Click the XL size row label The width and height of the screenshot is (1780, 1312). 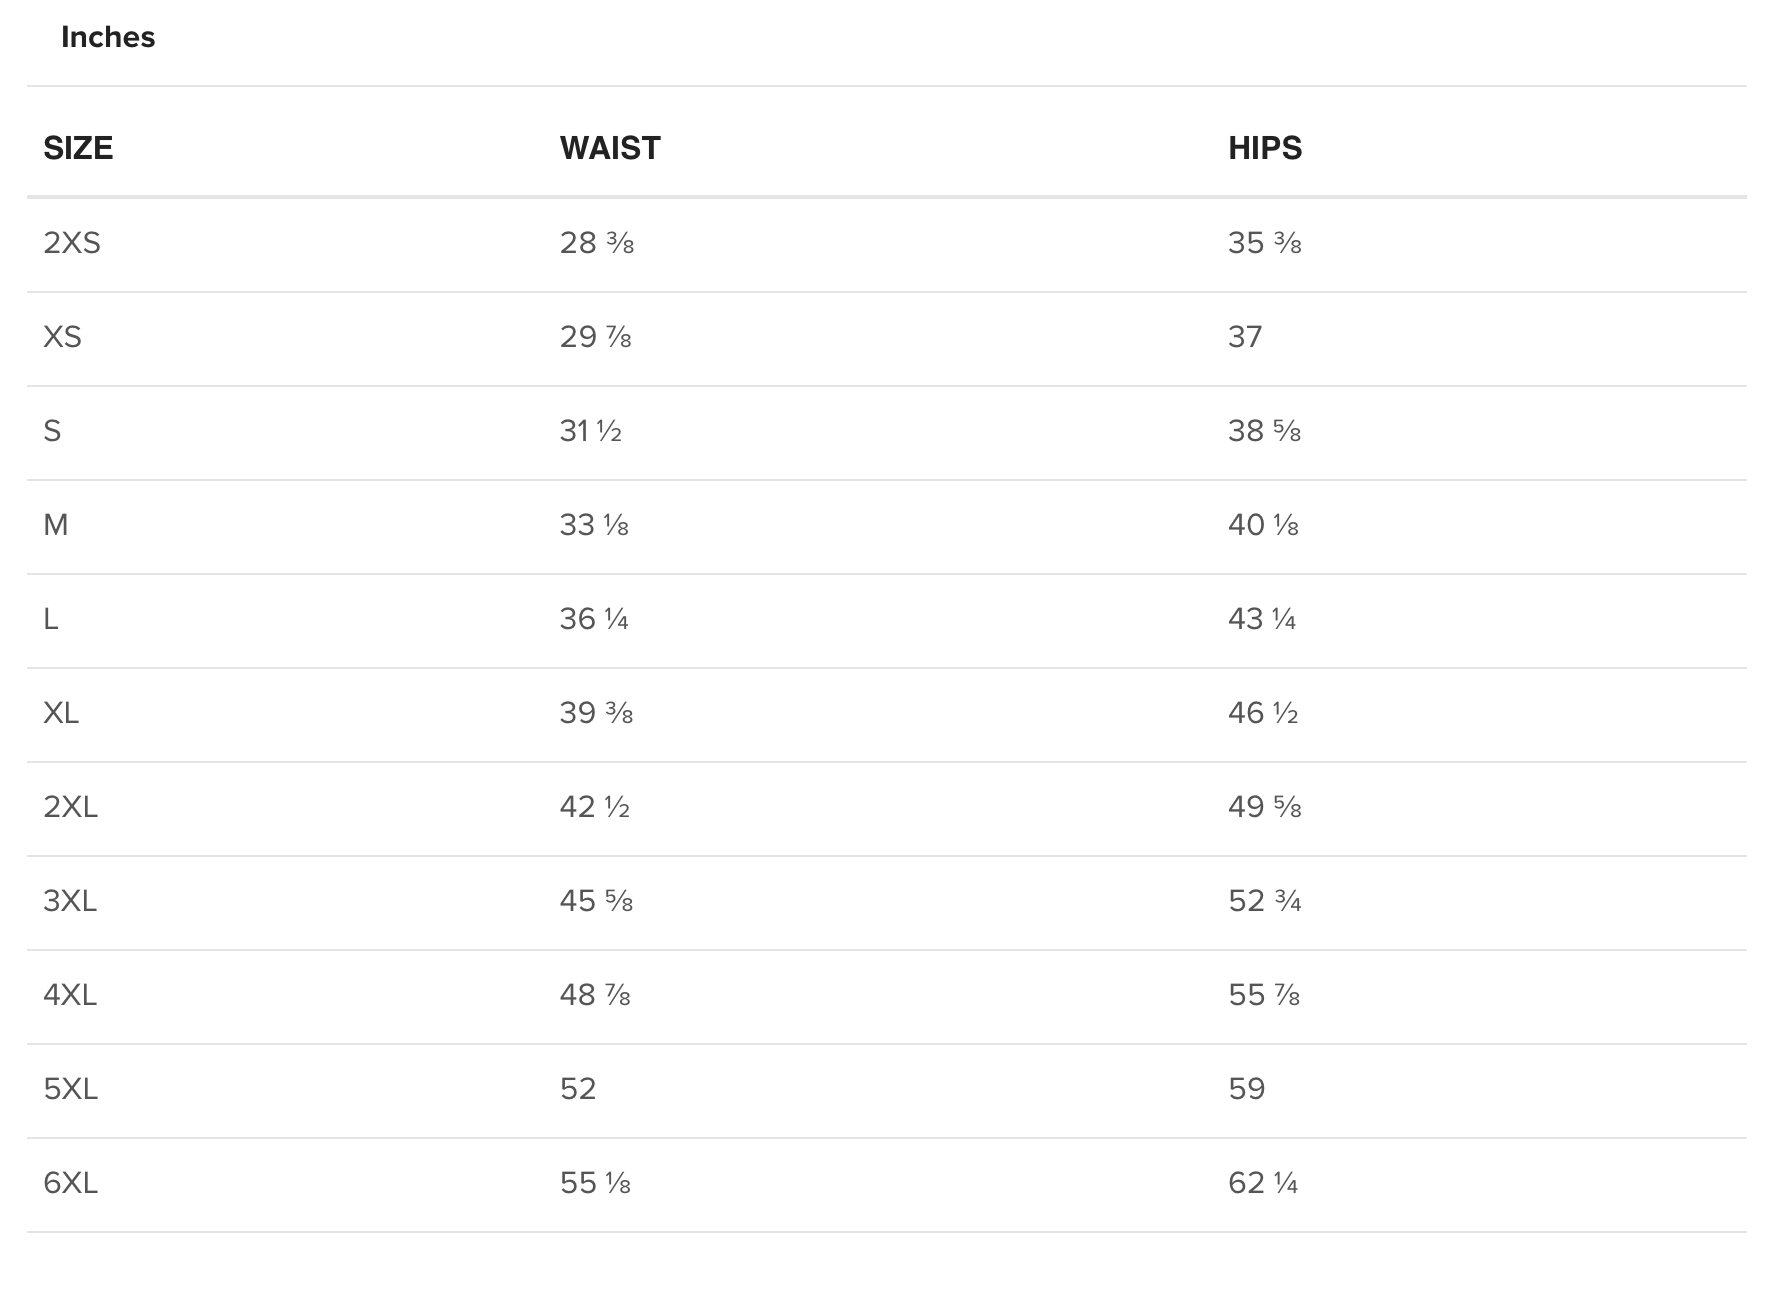(x=61, y=713)
